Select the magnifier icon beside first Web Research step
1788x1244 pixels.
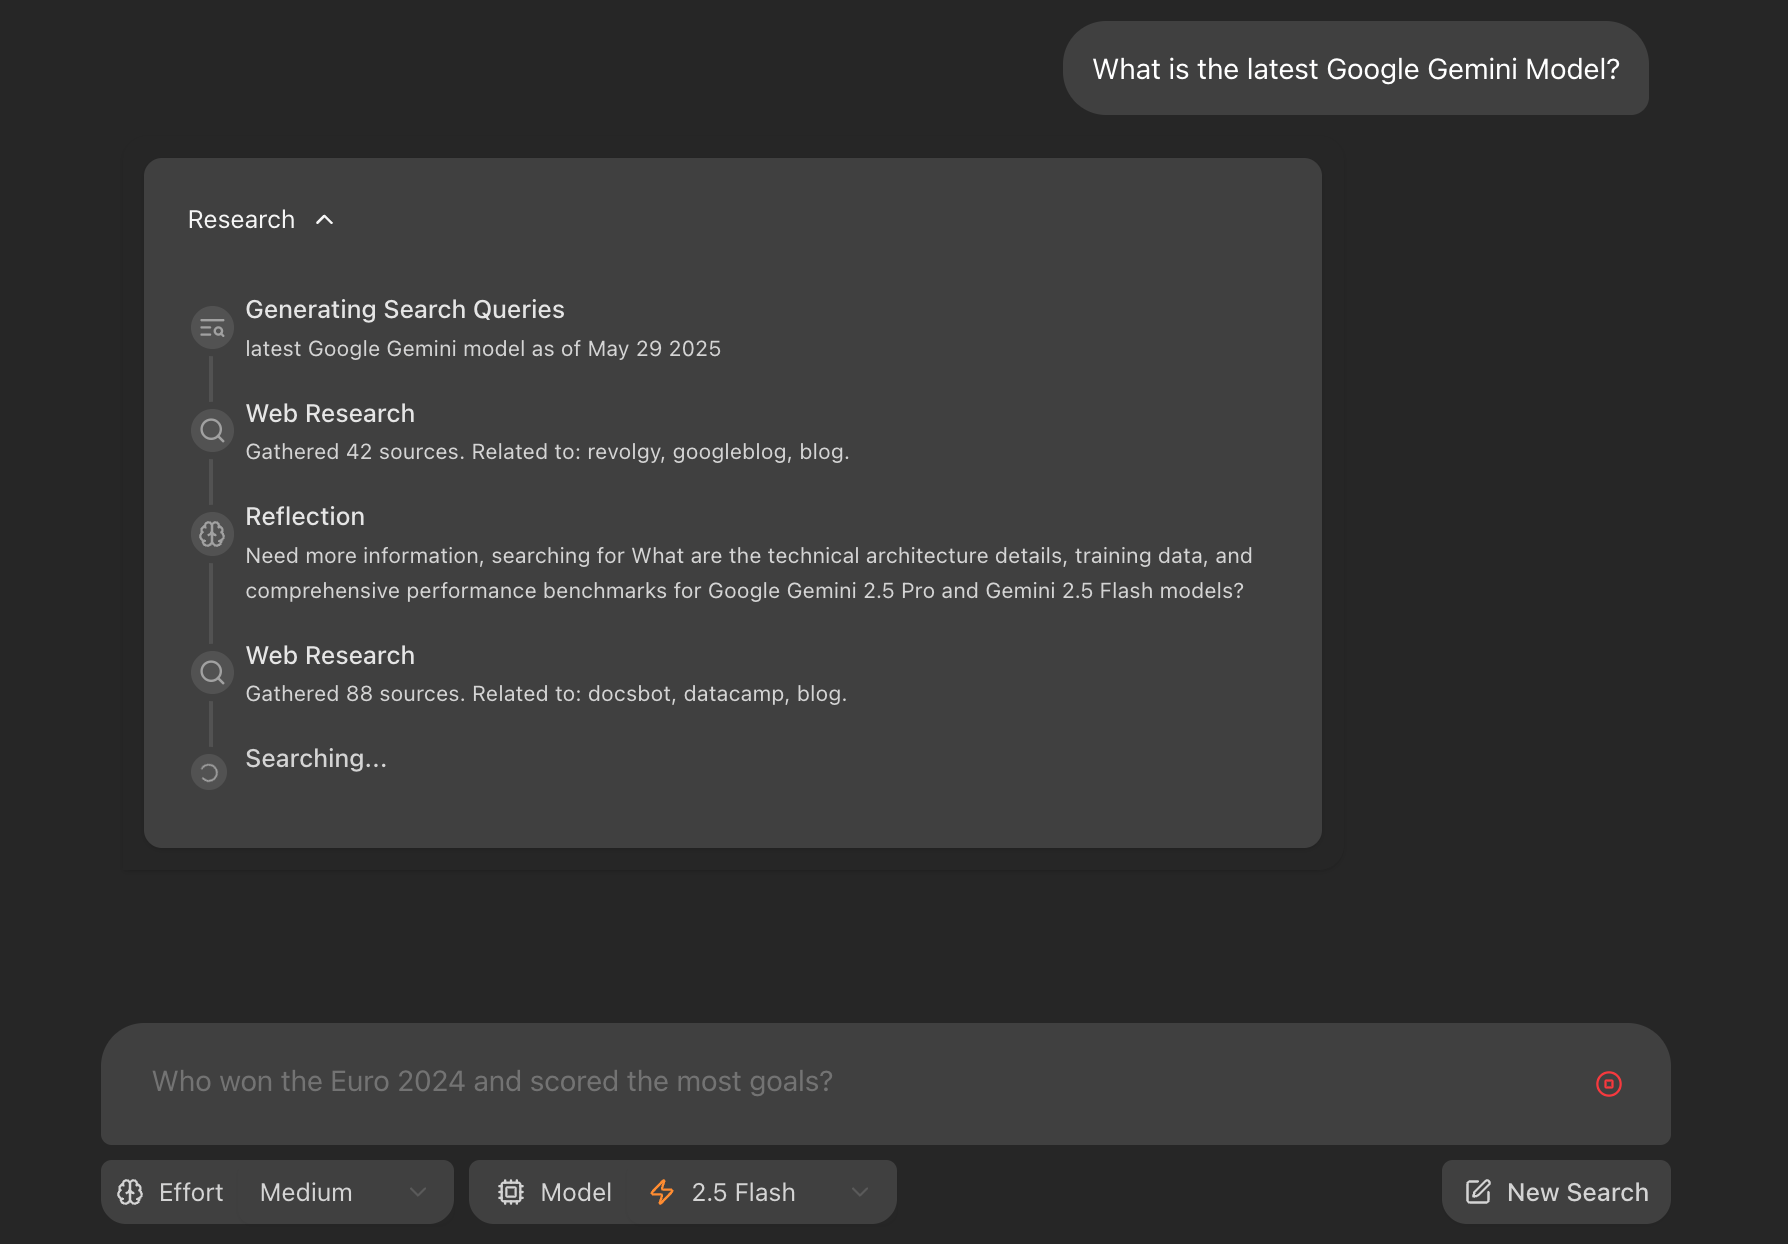[211, 430]
